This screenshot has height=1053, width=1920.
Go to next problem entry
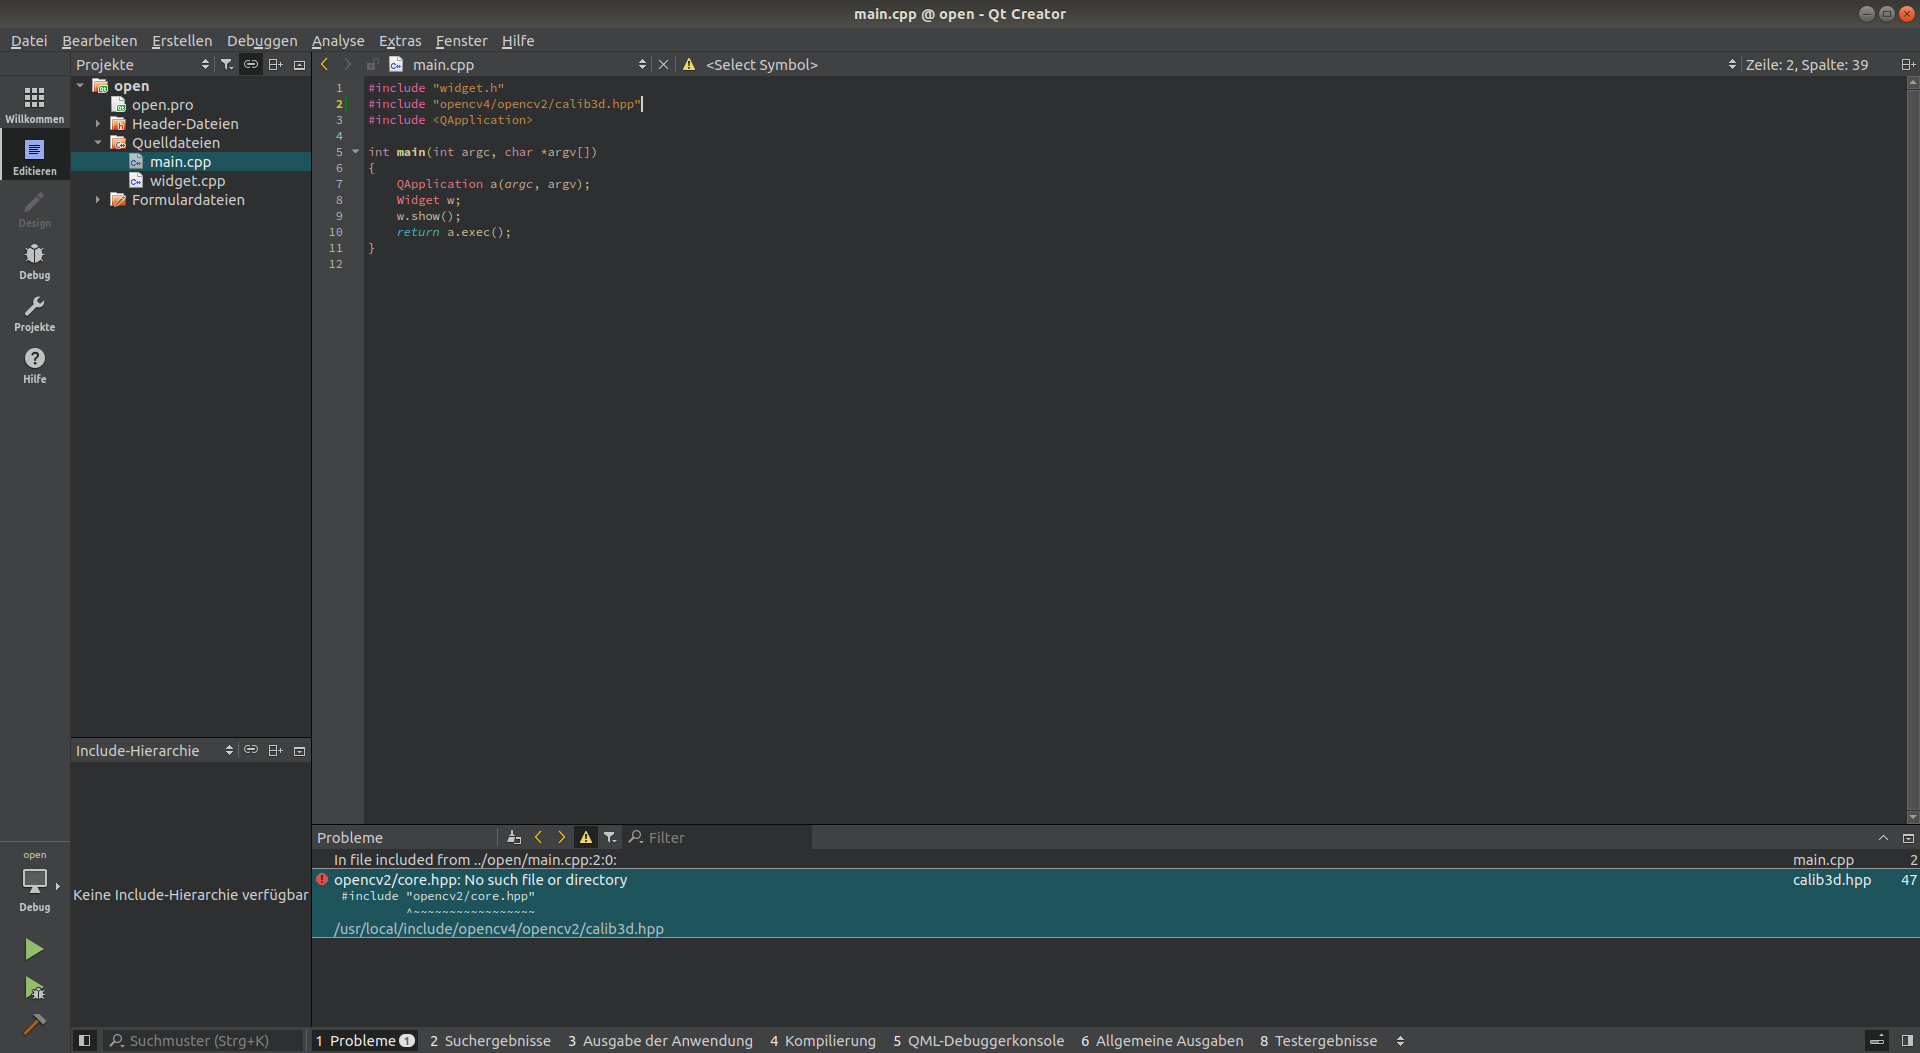[562, 837]
